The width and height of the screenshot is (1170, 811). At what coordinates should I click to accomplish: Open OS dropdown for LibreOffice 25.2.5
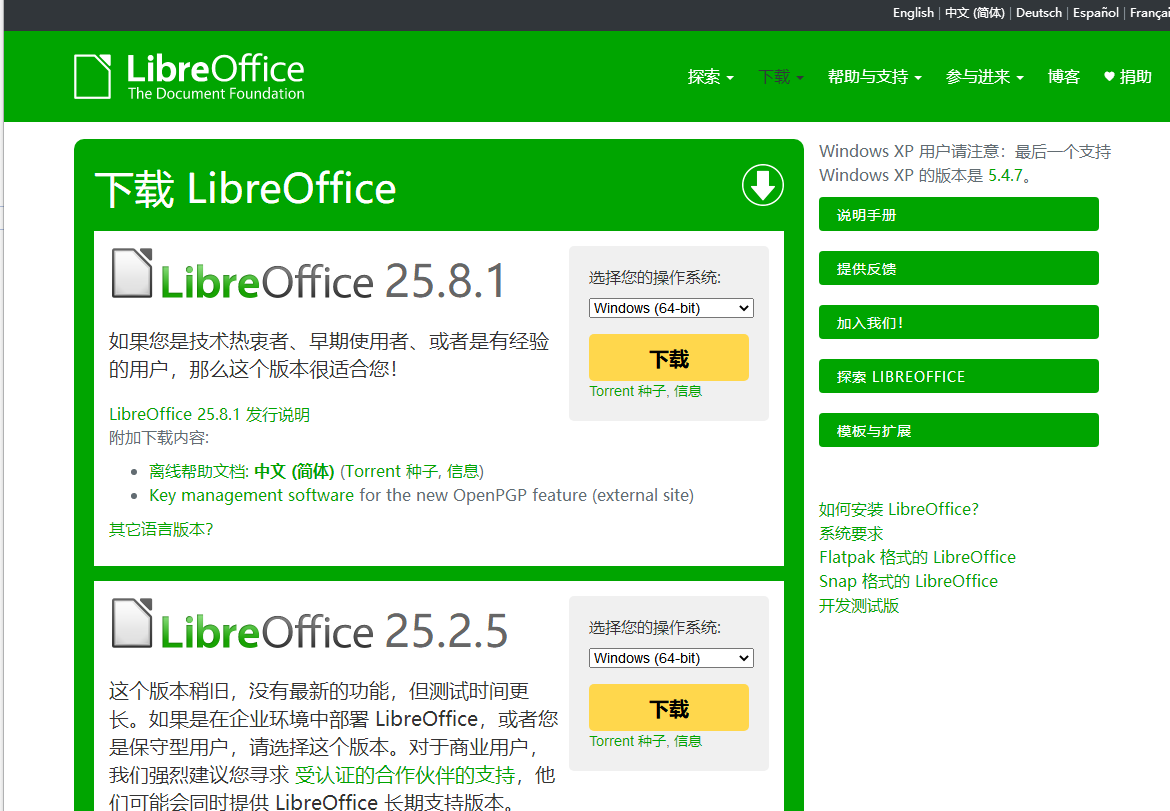click(x=671, y=658)
